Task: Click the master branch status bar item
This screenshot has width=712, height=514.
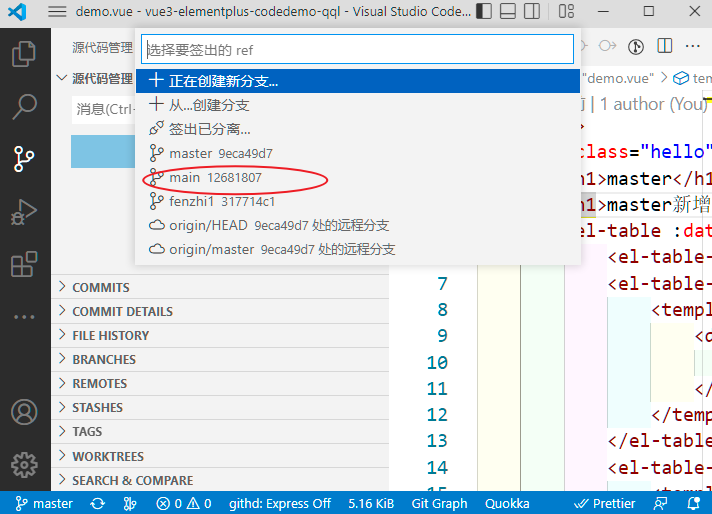Action: tap(44, 503)
